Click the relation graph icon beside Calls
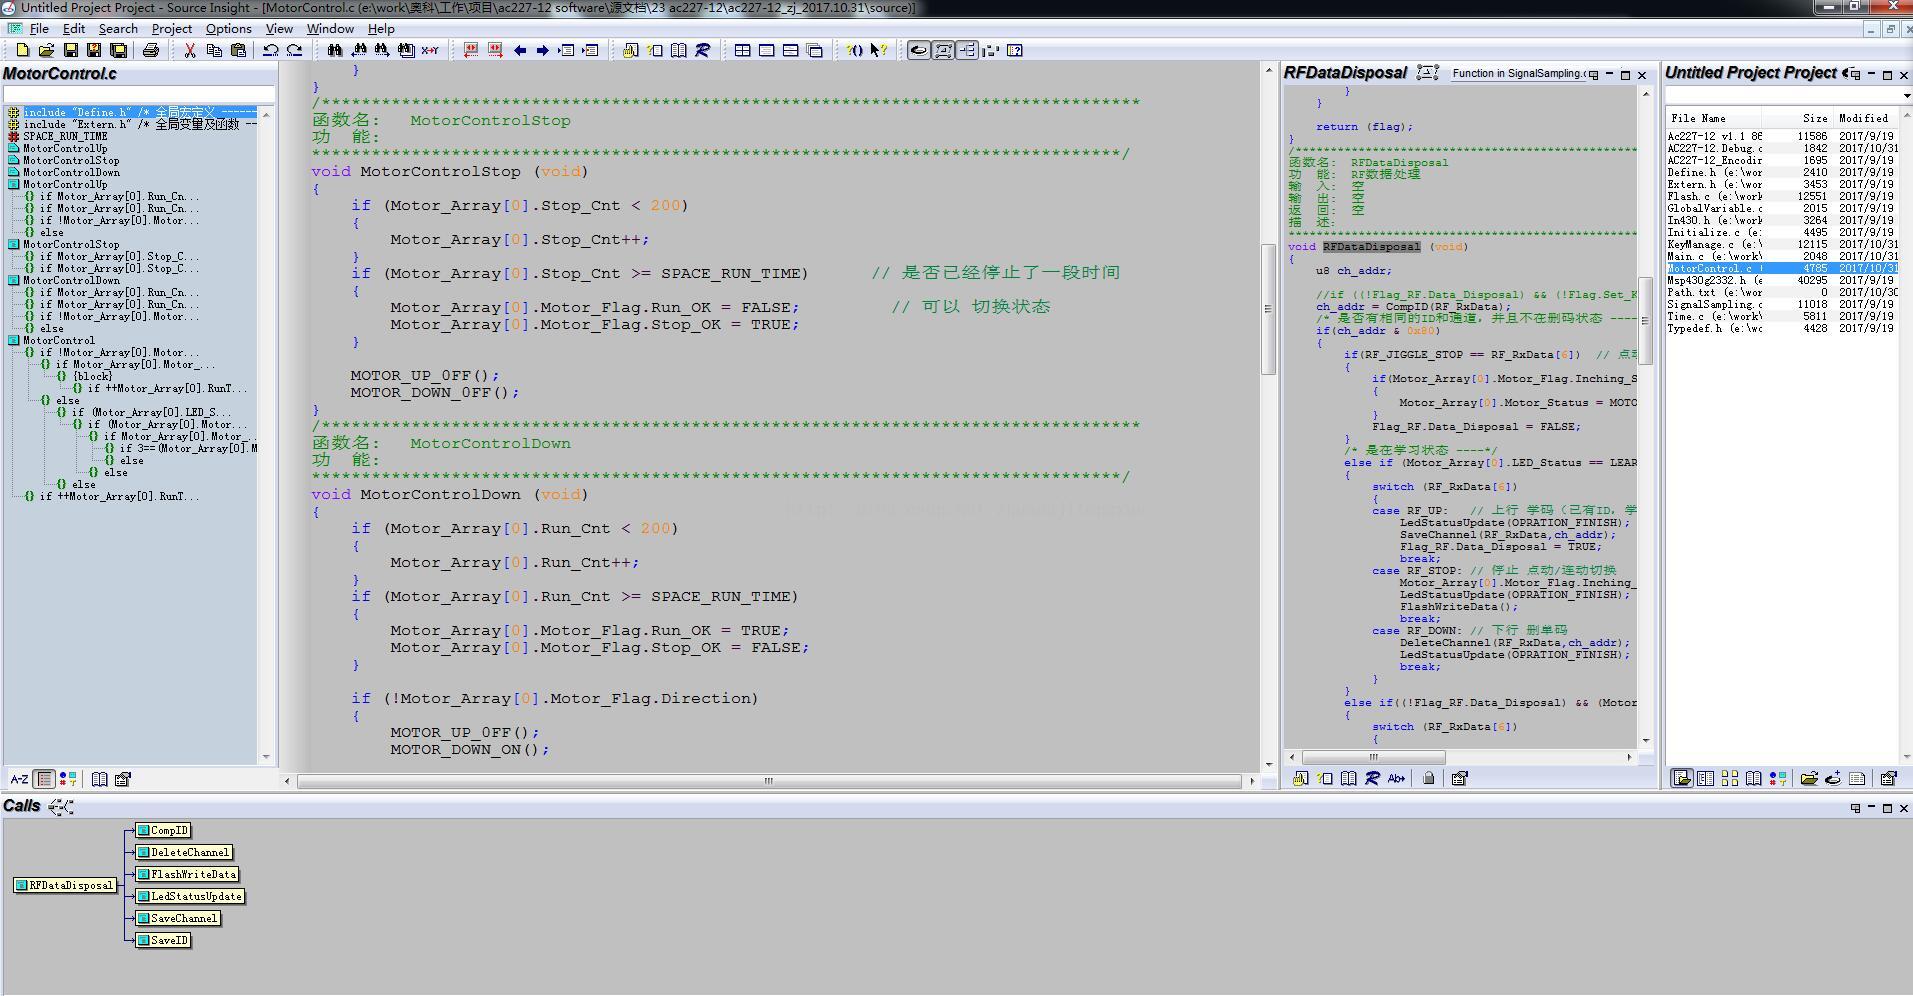The image size is (1913, 996). (x=61, y=807)
